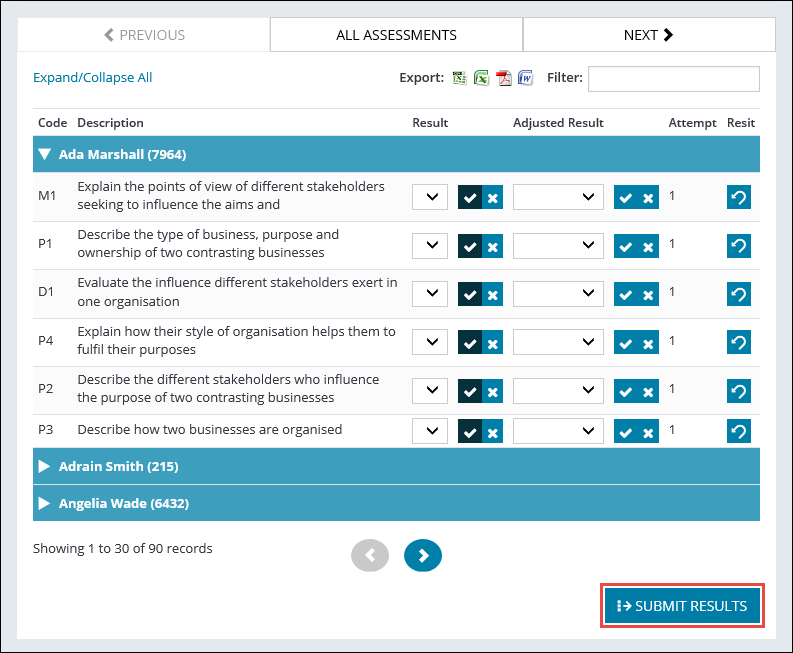Click Submit Results button
This screenshot has width=793, height=653.
point(683,606)
